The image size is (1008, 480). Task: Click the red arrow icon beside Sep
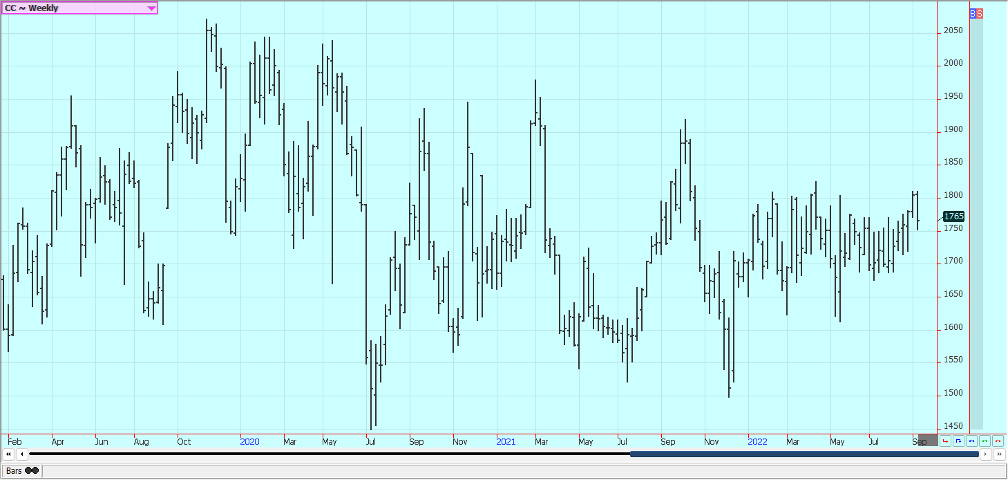point(945,441)
